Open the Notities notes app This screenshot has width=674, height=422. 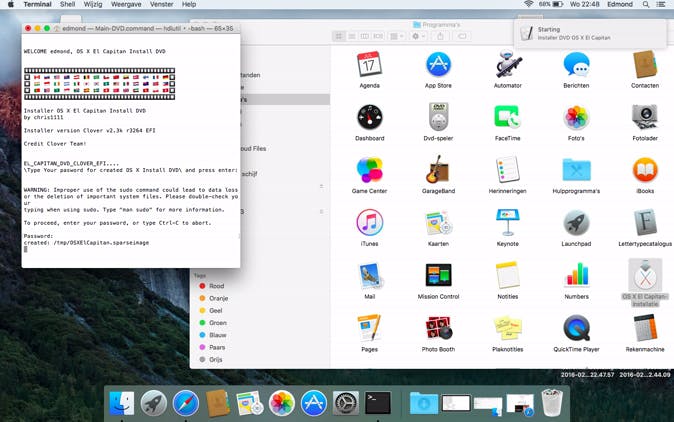[x=507, y=275]
